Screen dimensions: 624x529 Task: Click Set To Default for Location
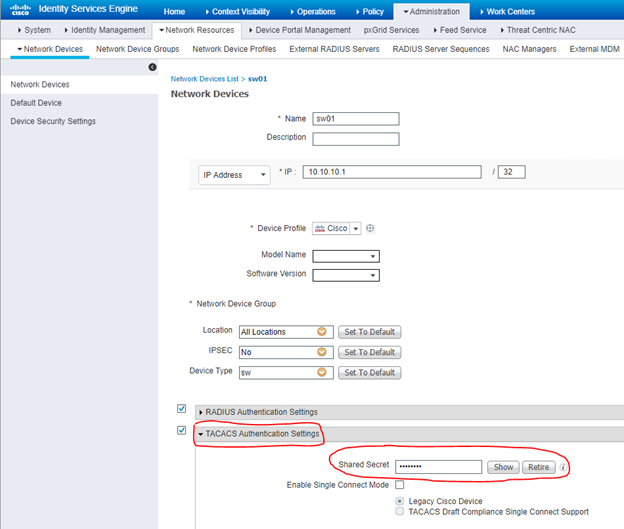369,332
